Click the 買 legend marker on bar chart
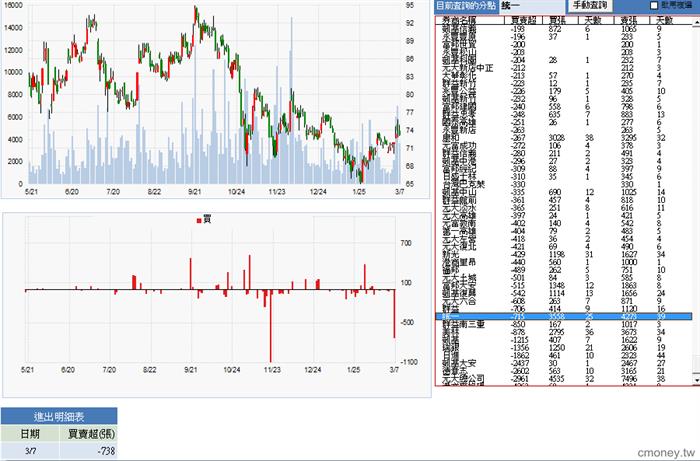700x461 pixels. 199,220
